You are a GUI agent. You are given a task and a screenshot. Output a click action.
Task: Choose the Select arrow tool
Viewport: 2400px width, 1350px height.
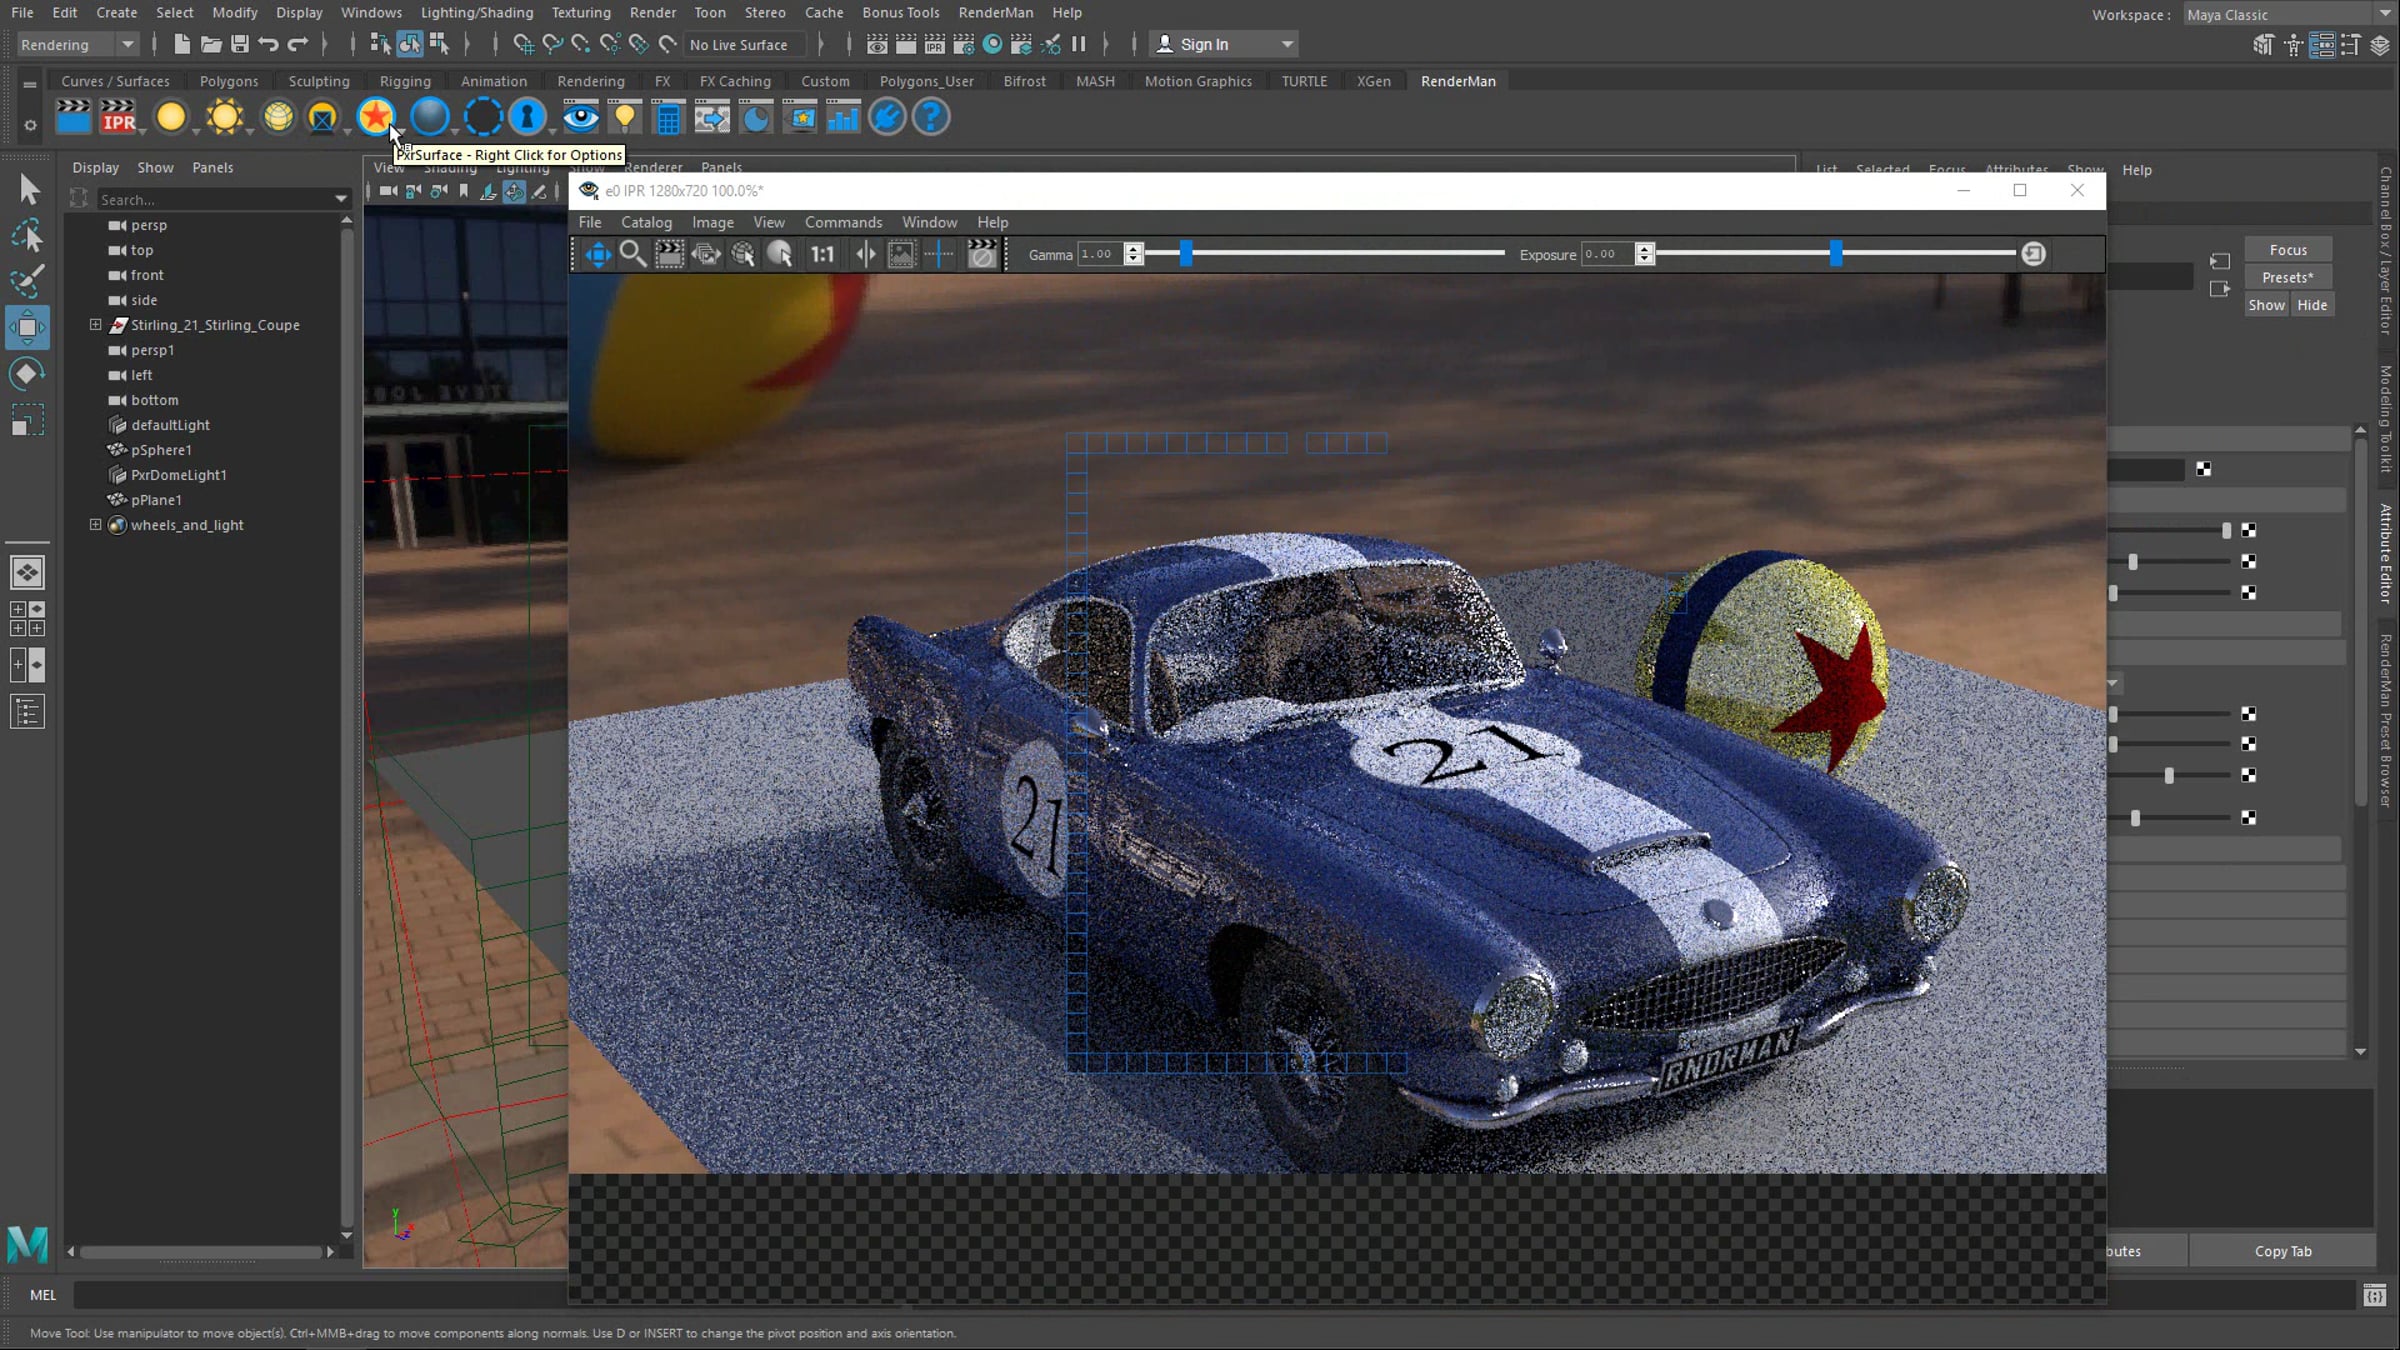28,189
